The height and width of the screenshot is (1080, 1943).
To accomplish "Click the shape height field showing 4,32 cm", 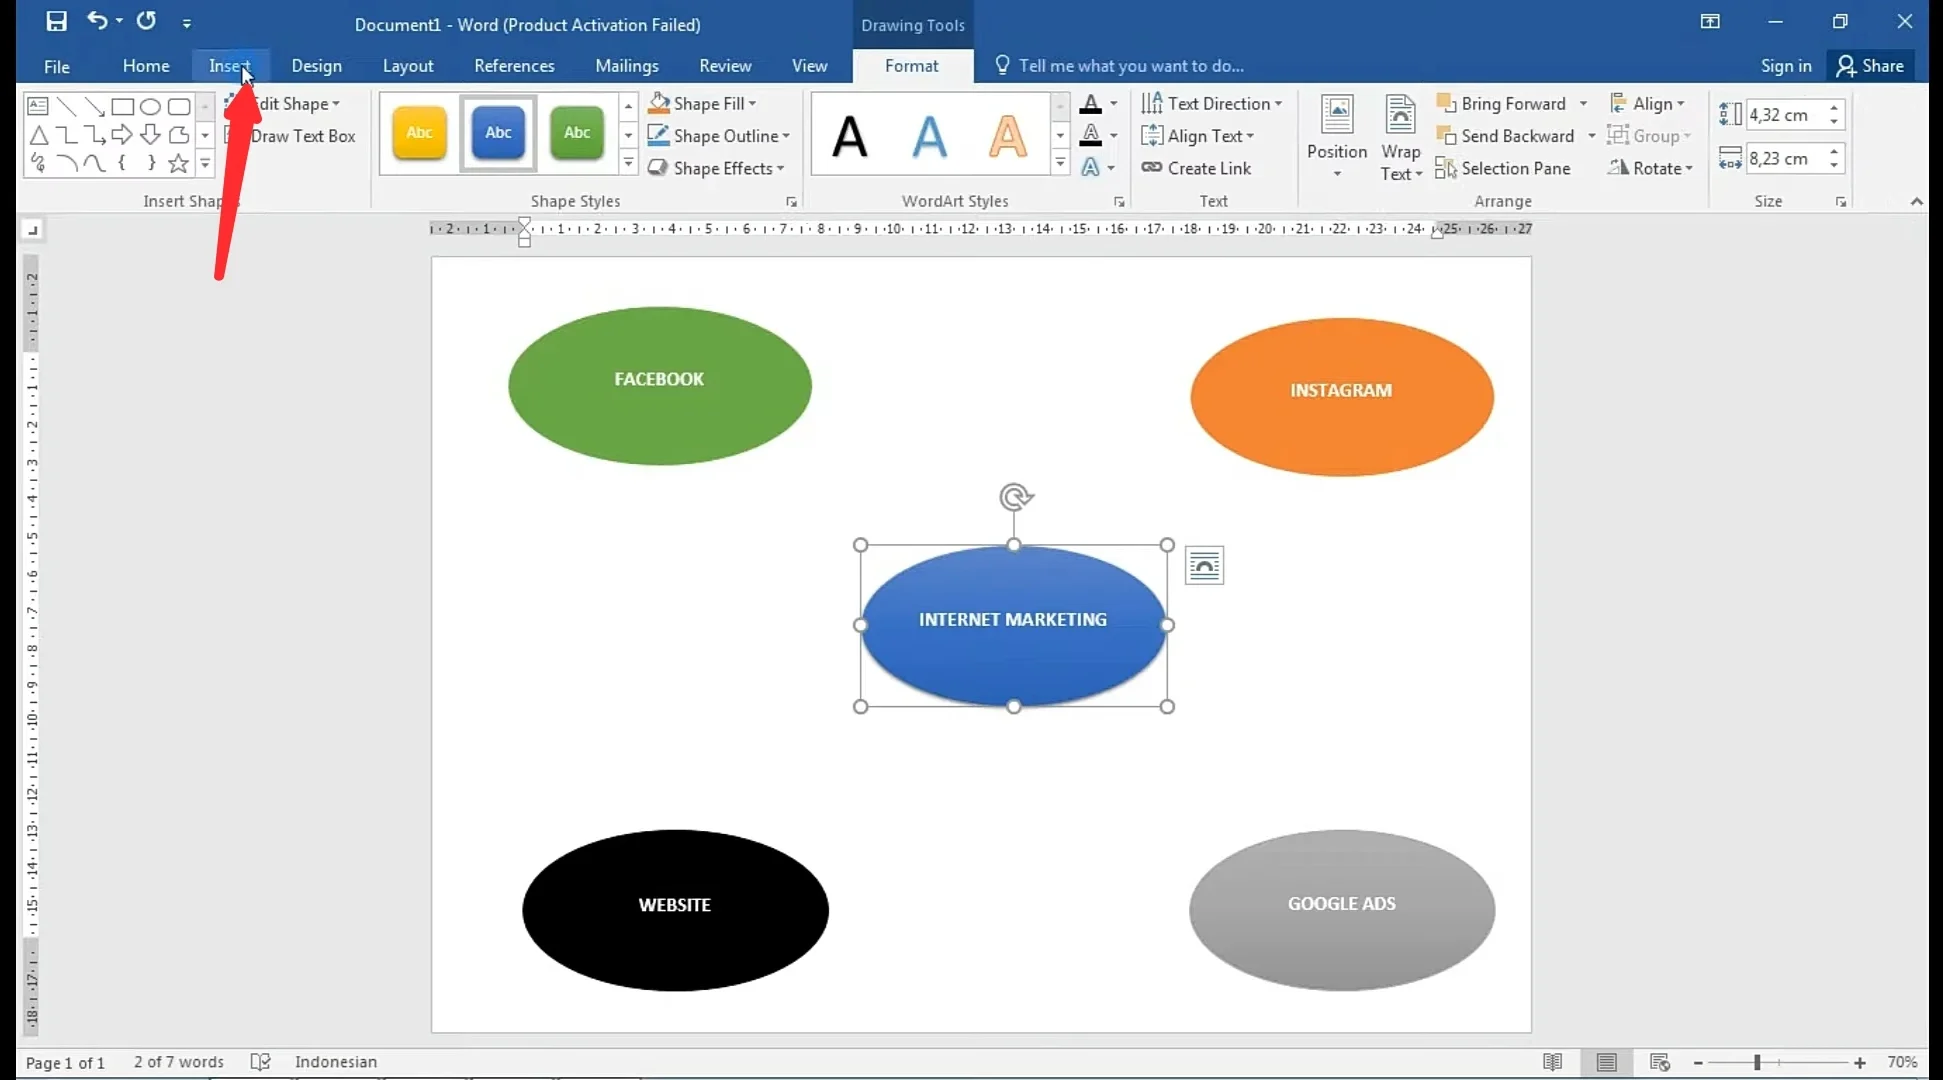I will pyautogui.click(x=1785, y=114).
